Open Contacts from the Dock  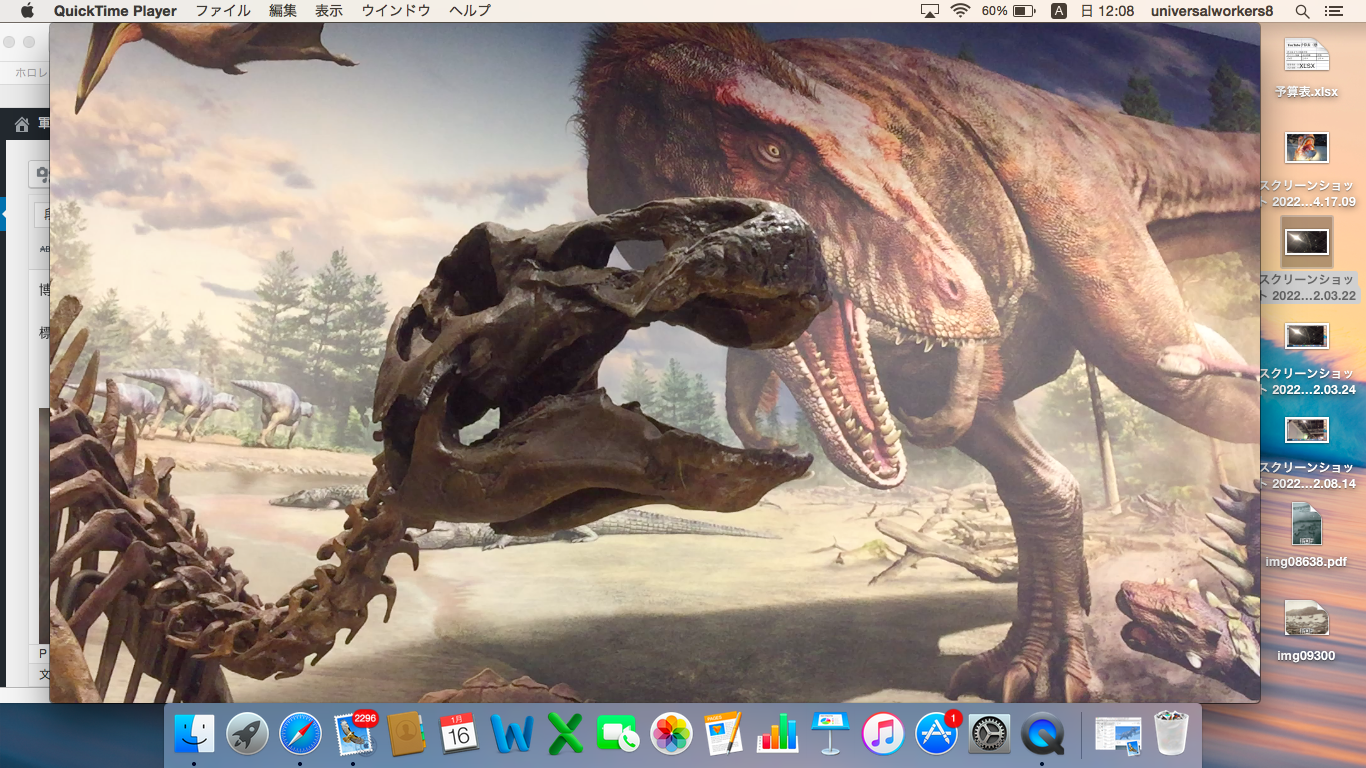coord(406,735)
